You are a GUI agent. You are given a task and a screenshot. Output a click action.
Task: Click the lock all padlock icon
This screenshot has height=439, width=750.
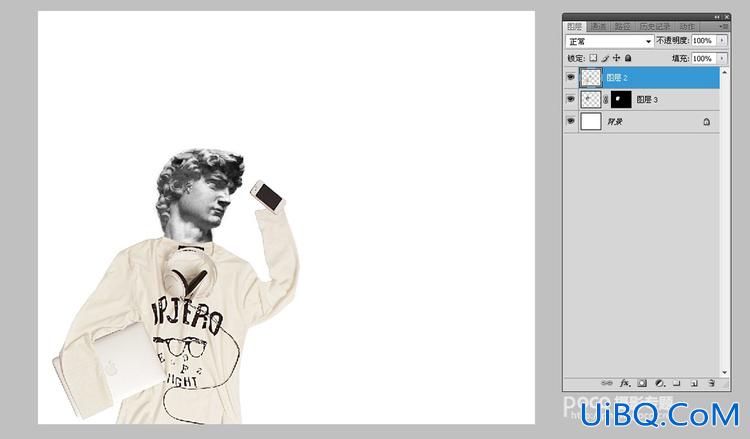[x=628, y=58]
